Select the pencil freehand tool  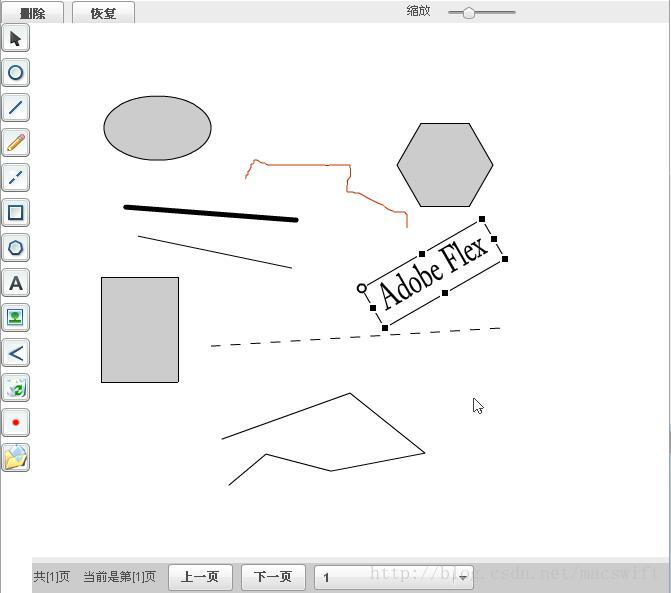pyautogui.click(x=16, y=142)
